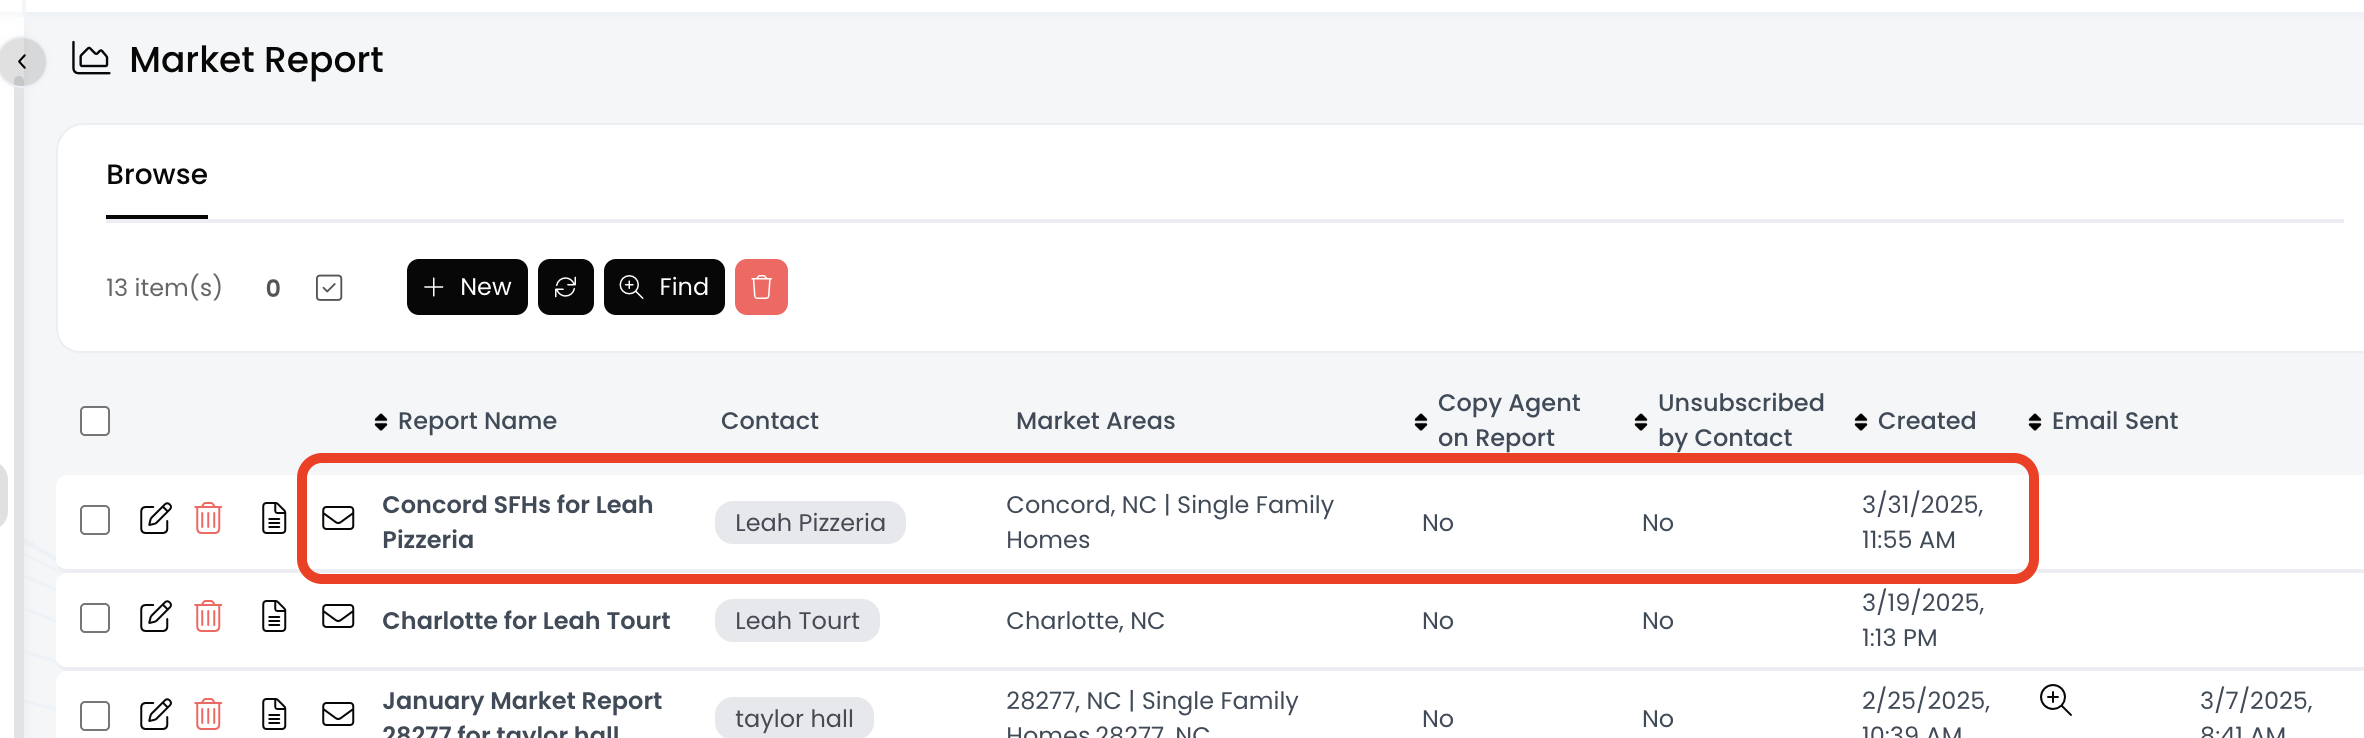Check the select-all header checkbox
2364x738 pixels.
[95, 421]
